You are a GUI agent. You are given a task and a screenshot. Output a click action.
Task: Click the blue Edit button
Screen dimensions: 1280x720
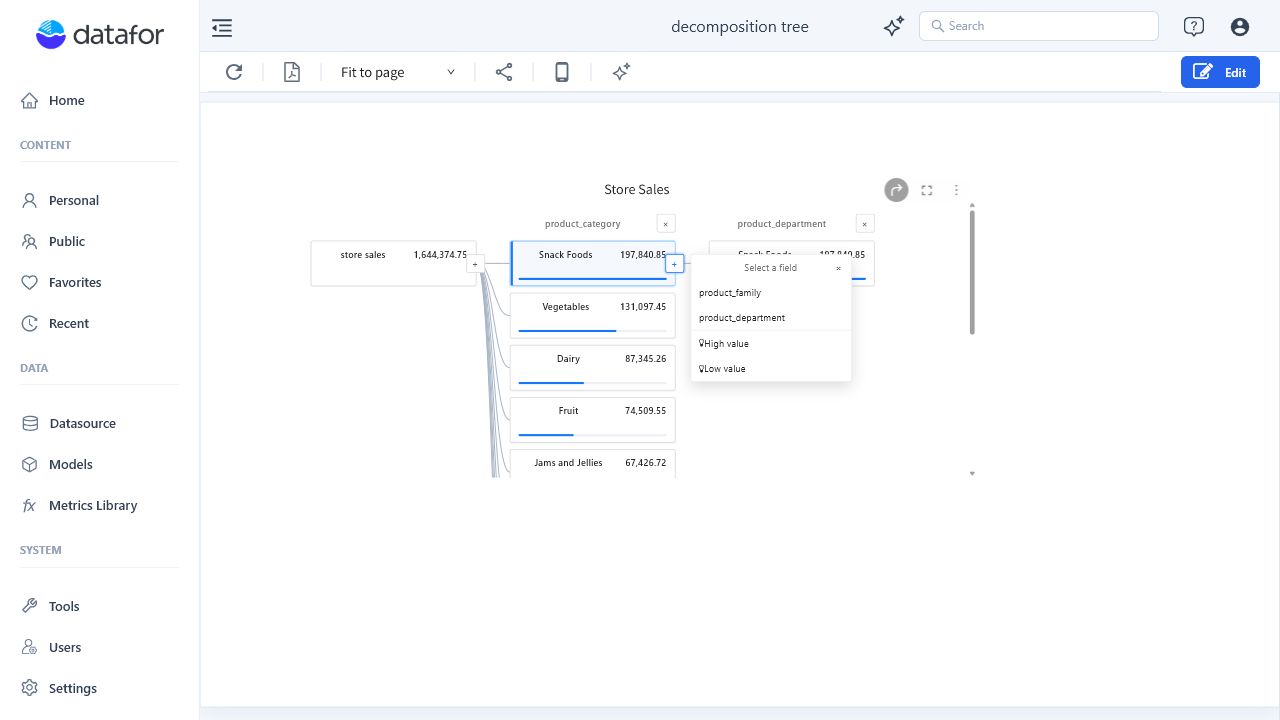click(1220, 72)
